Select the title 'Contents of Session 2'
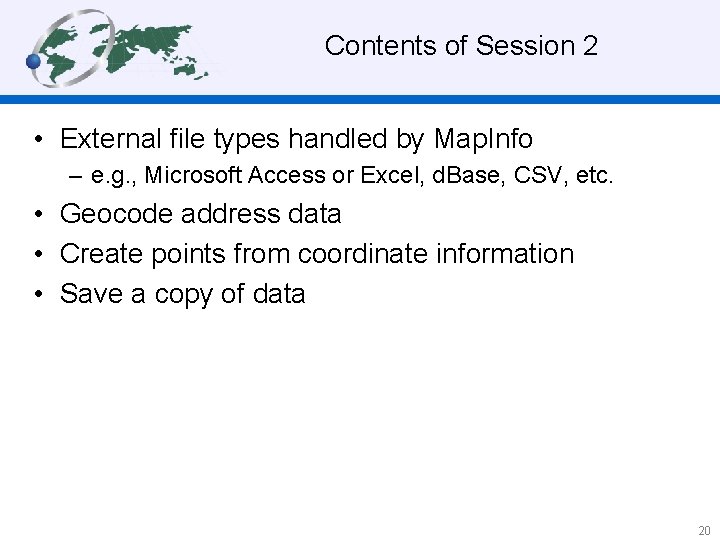Image resolution: width=720 pixels, height=540 pixels. (461, 46)
